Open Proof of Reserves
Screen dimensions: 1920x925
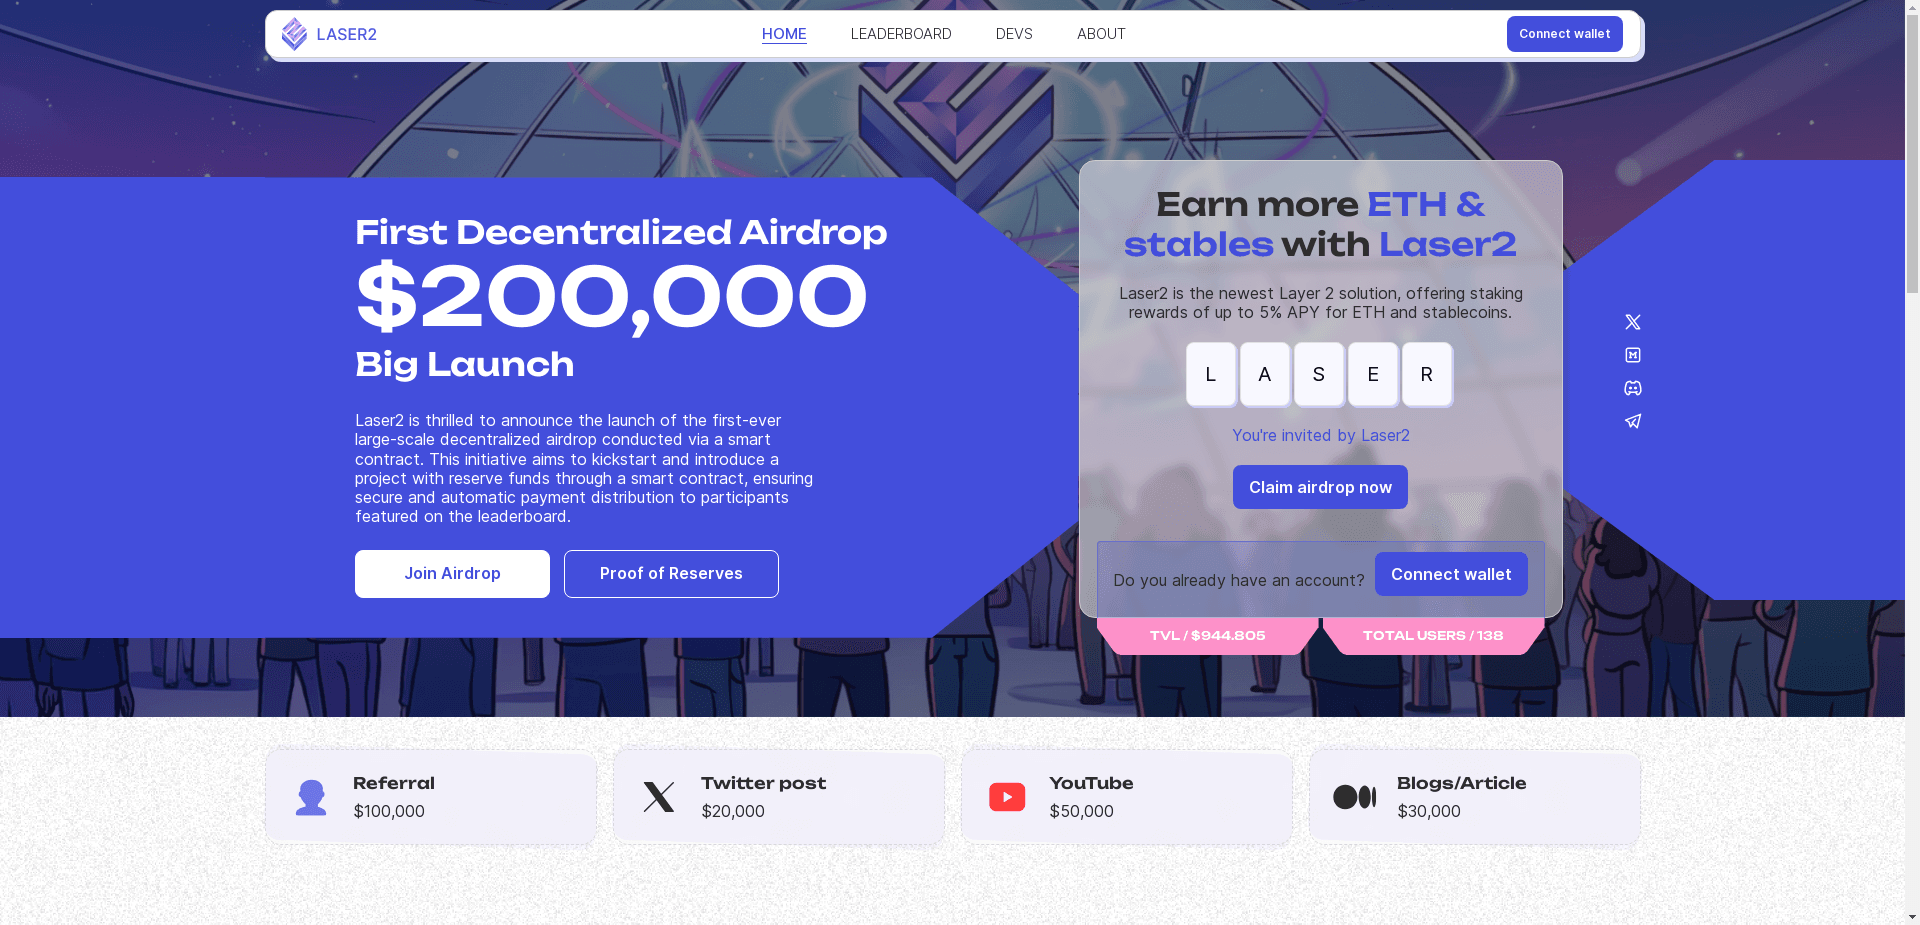point(671,574)
